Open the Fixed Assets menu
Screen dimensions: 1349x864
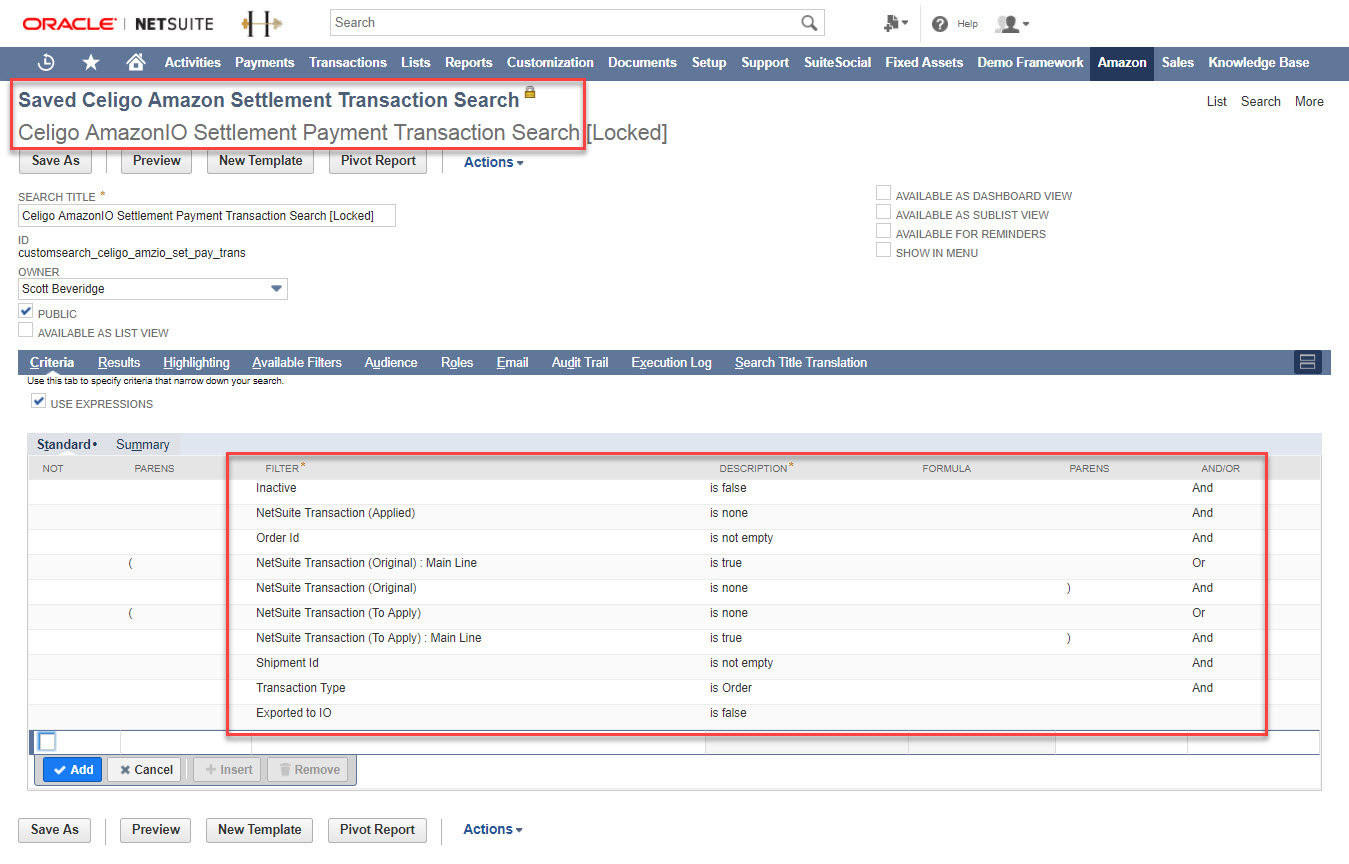click(x=924, y=62)
